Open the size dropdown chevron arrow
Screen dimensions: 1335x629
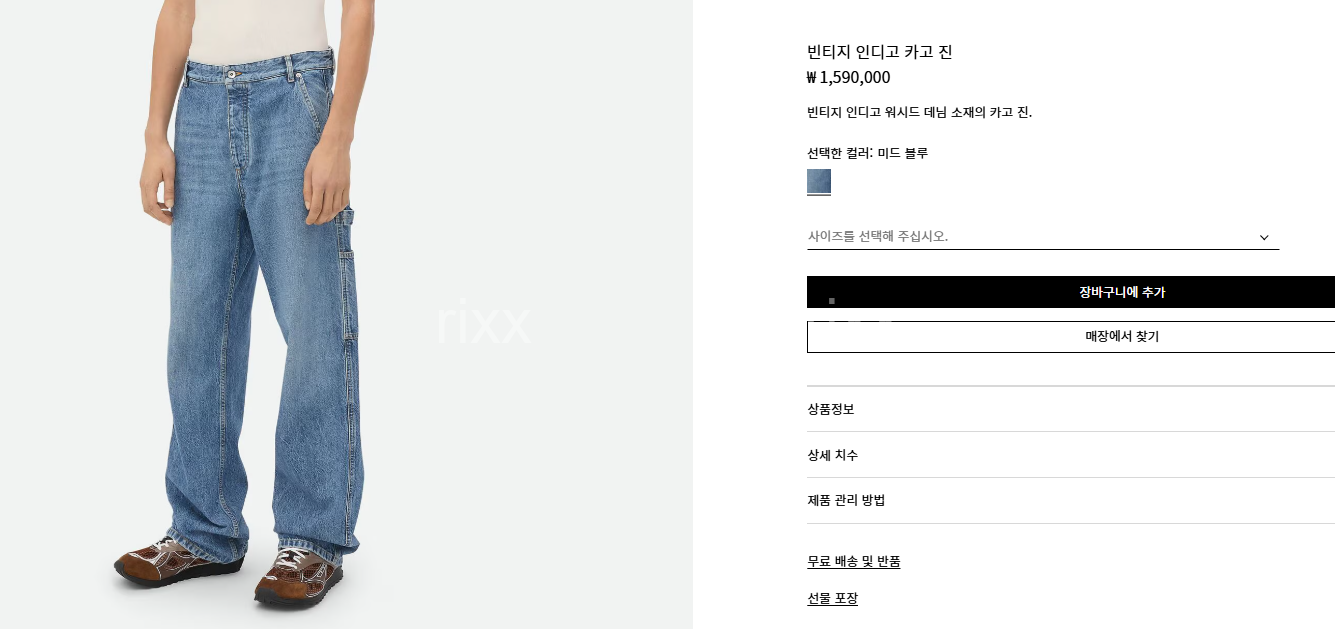tap(1264, 237)
